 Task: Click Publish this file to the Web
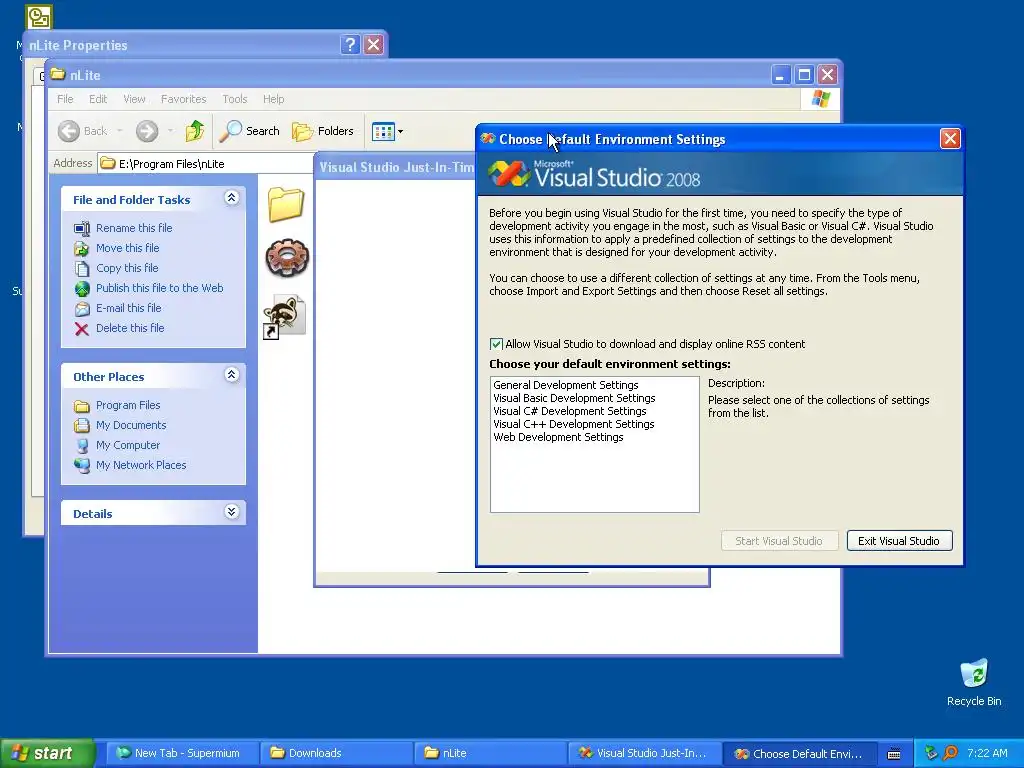click(x=159, y=288)
